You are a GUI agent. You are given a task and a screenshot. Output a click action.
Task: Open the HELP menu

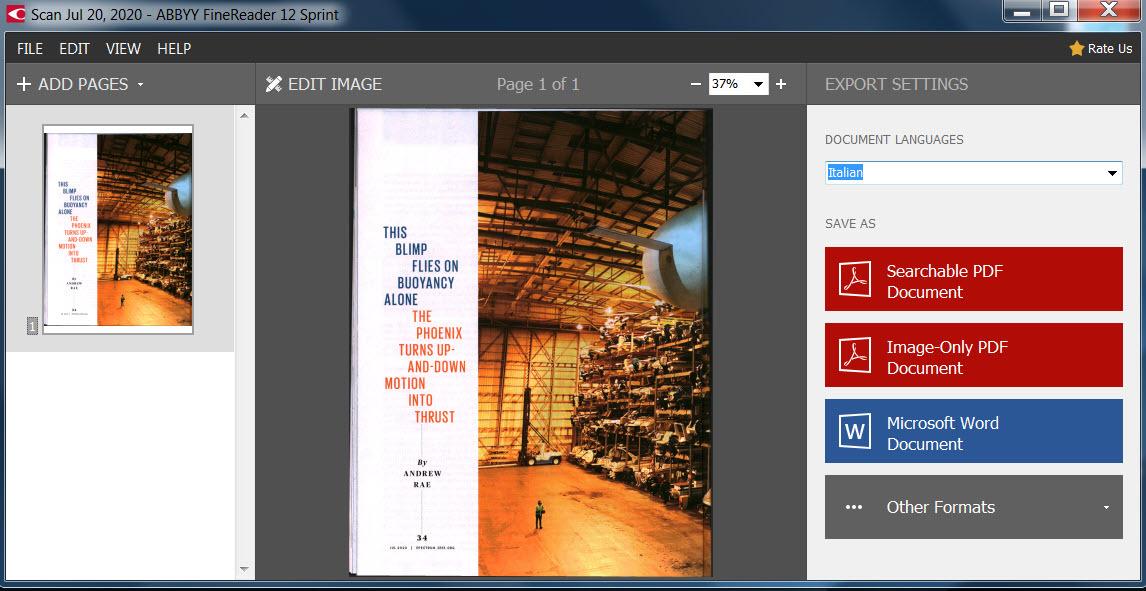174,48
